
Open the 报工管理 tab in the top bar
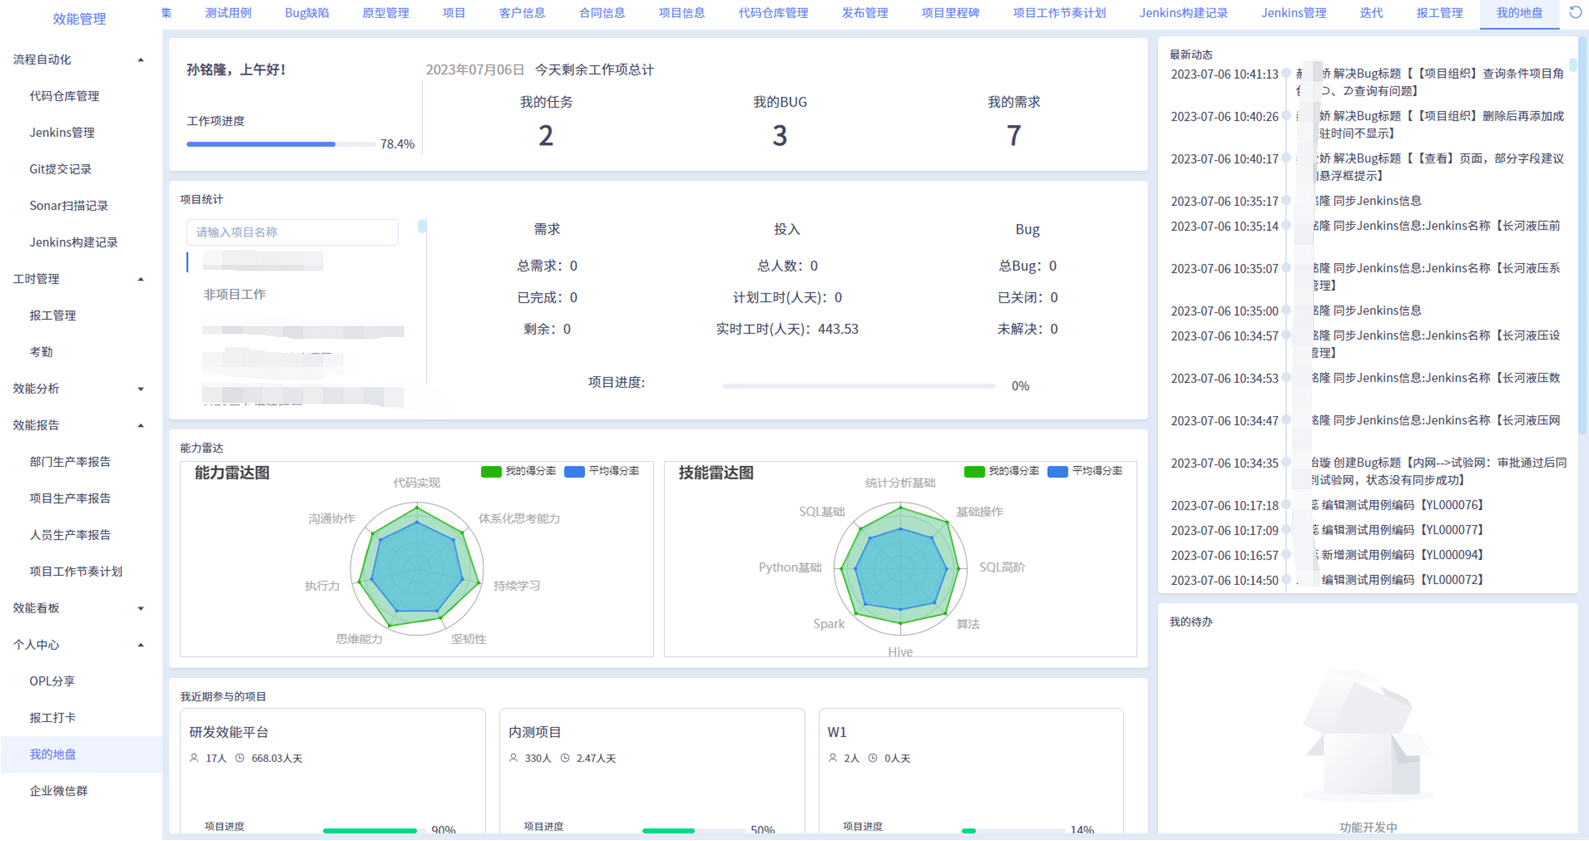pyautogui.click(x=1439, y=13)
